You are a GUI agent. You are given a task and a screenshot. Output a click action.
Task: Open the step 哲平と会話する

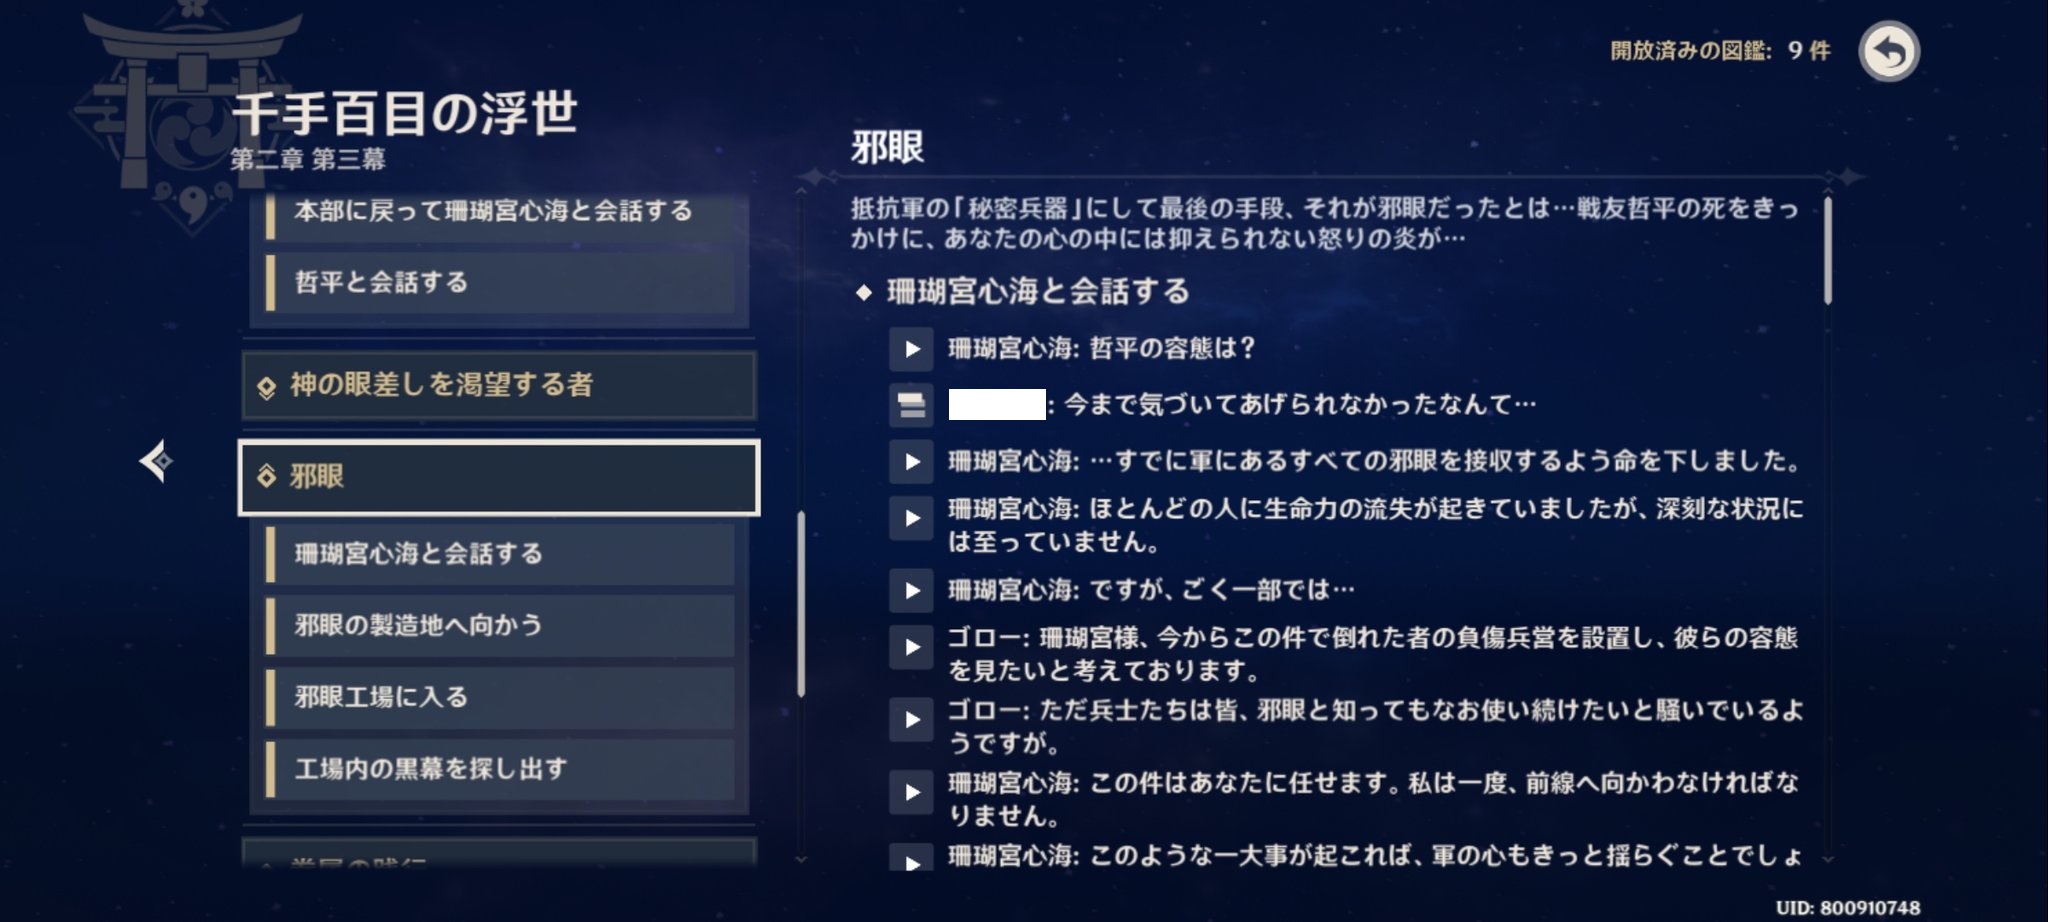click(x=500, y=283)
